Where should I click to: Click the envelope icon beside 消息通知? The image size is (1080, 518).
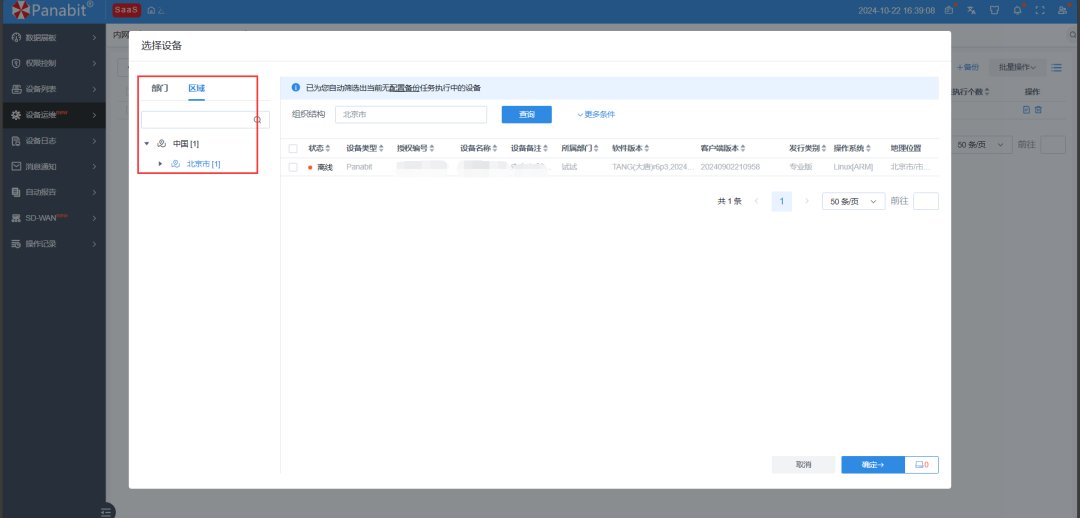(17, 167)
